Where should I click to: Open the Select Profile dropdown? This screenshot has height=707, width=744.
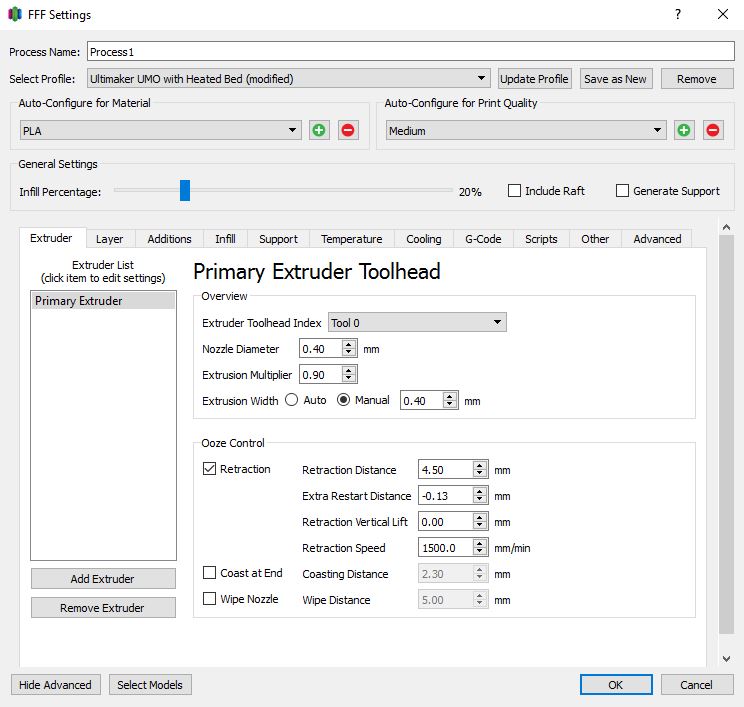click(287, 79)
